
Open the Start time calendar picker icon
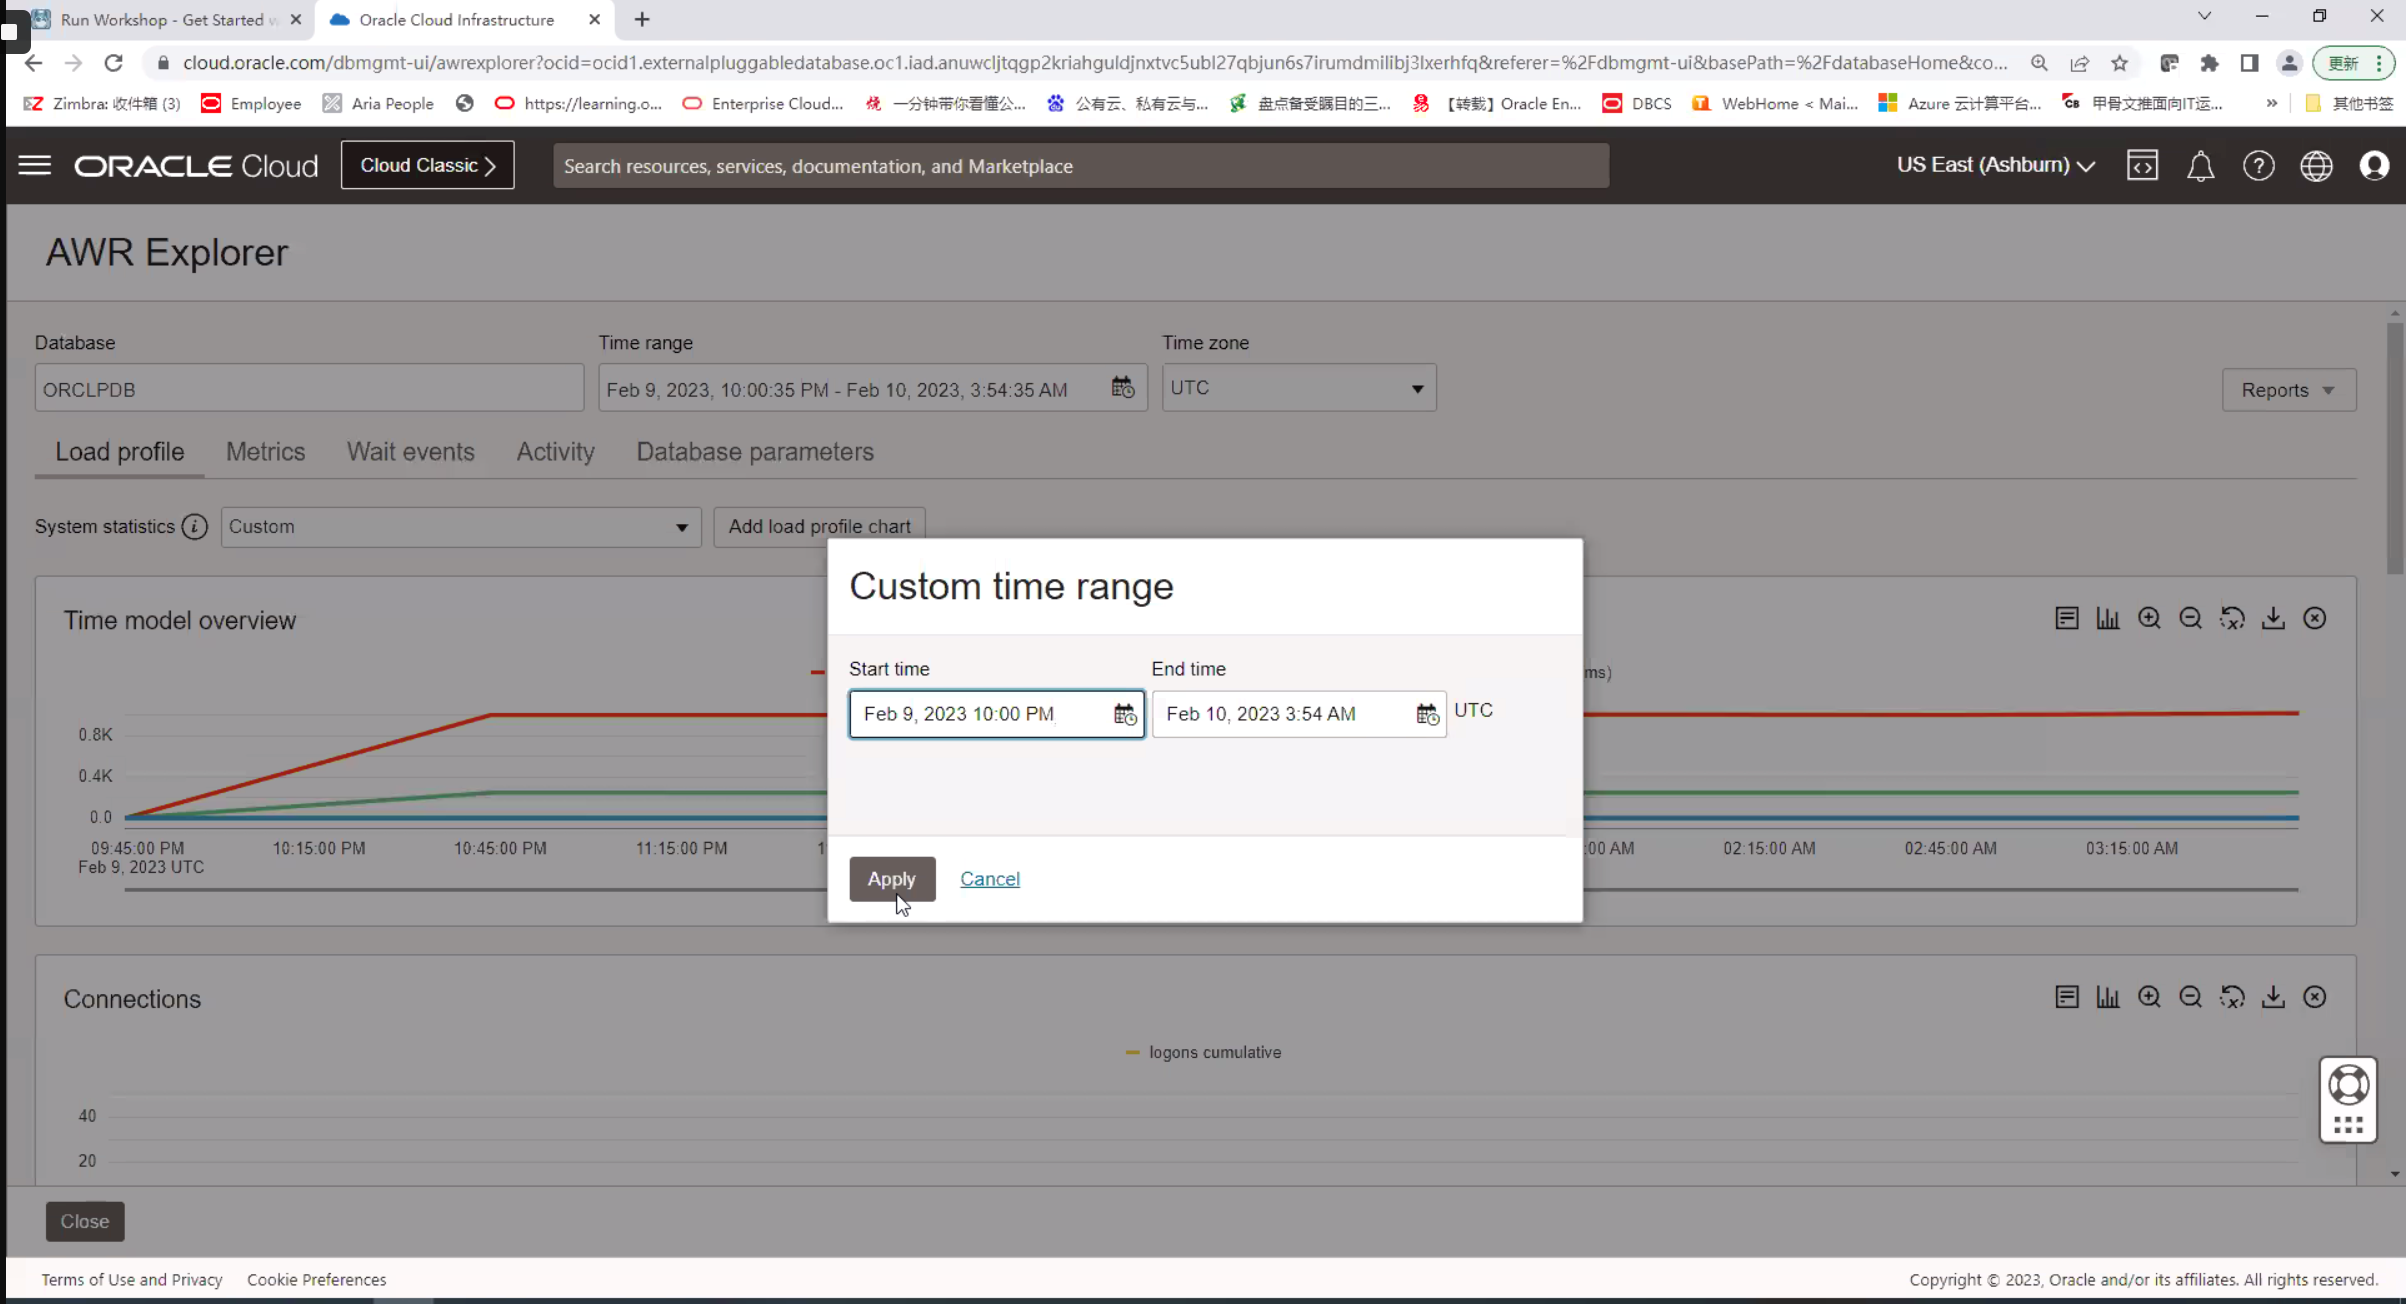click(1125, 714)
